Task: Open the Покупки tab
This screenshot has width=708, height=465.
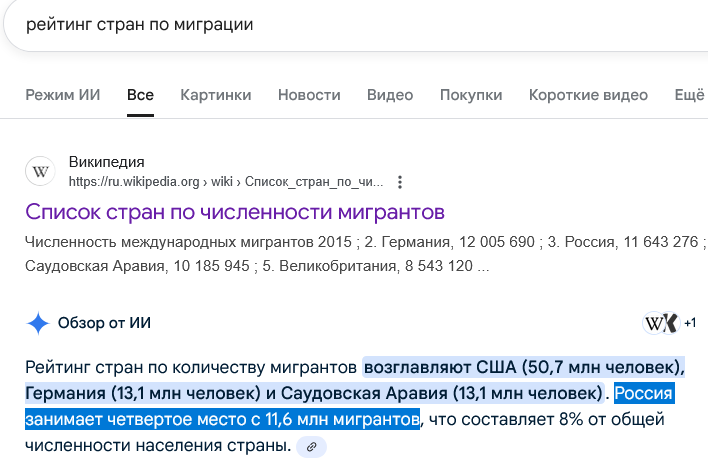Action: (470, 95)
